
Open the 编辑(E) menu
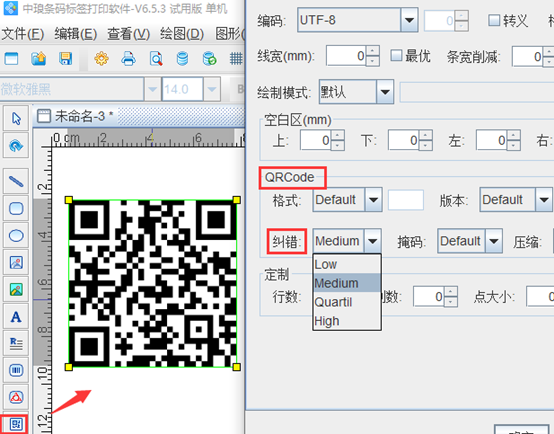(76, 34)
